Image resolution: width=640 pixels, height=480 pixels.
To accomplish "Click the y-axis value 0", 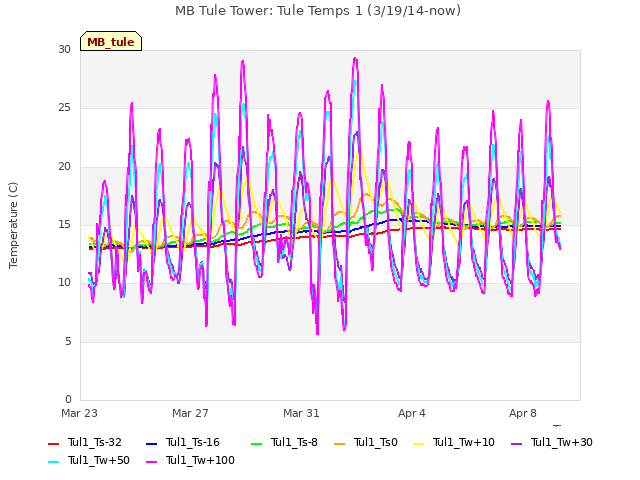I will [x=68, y=399].
